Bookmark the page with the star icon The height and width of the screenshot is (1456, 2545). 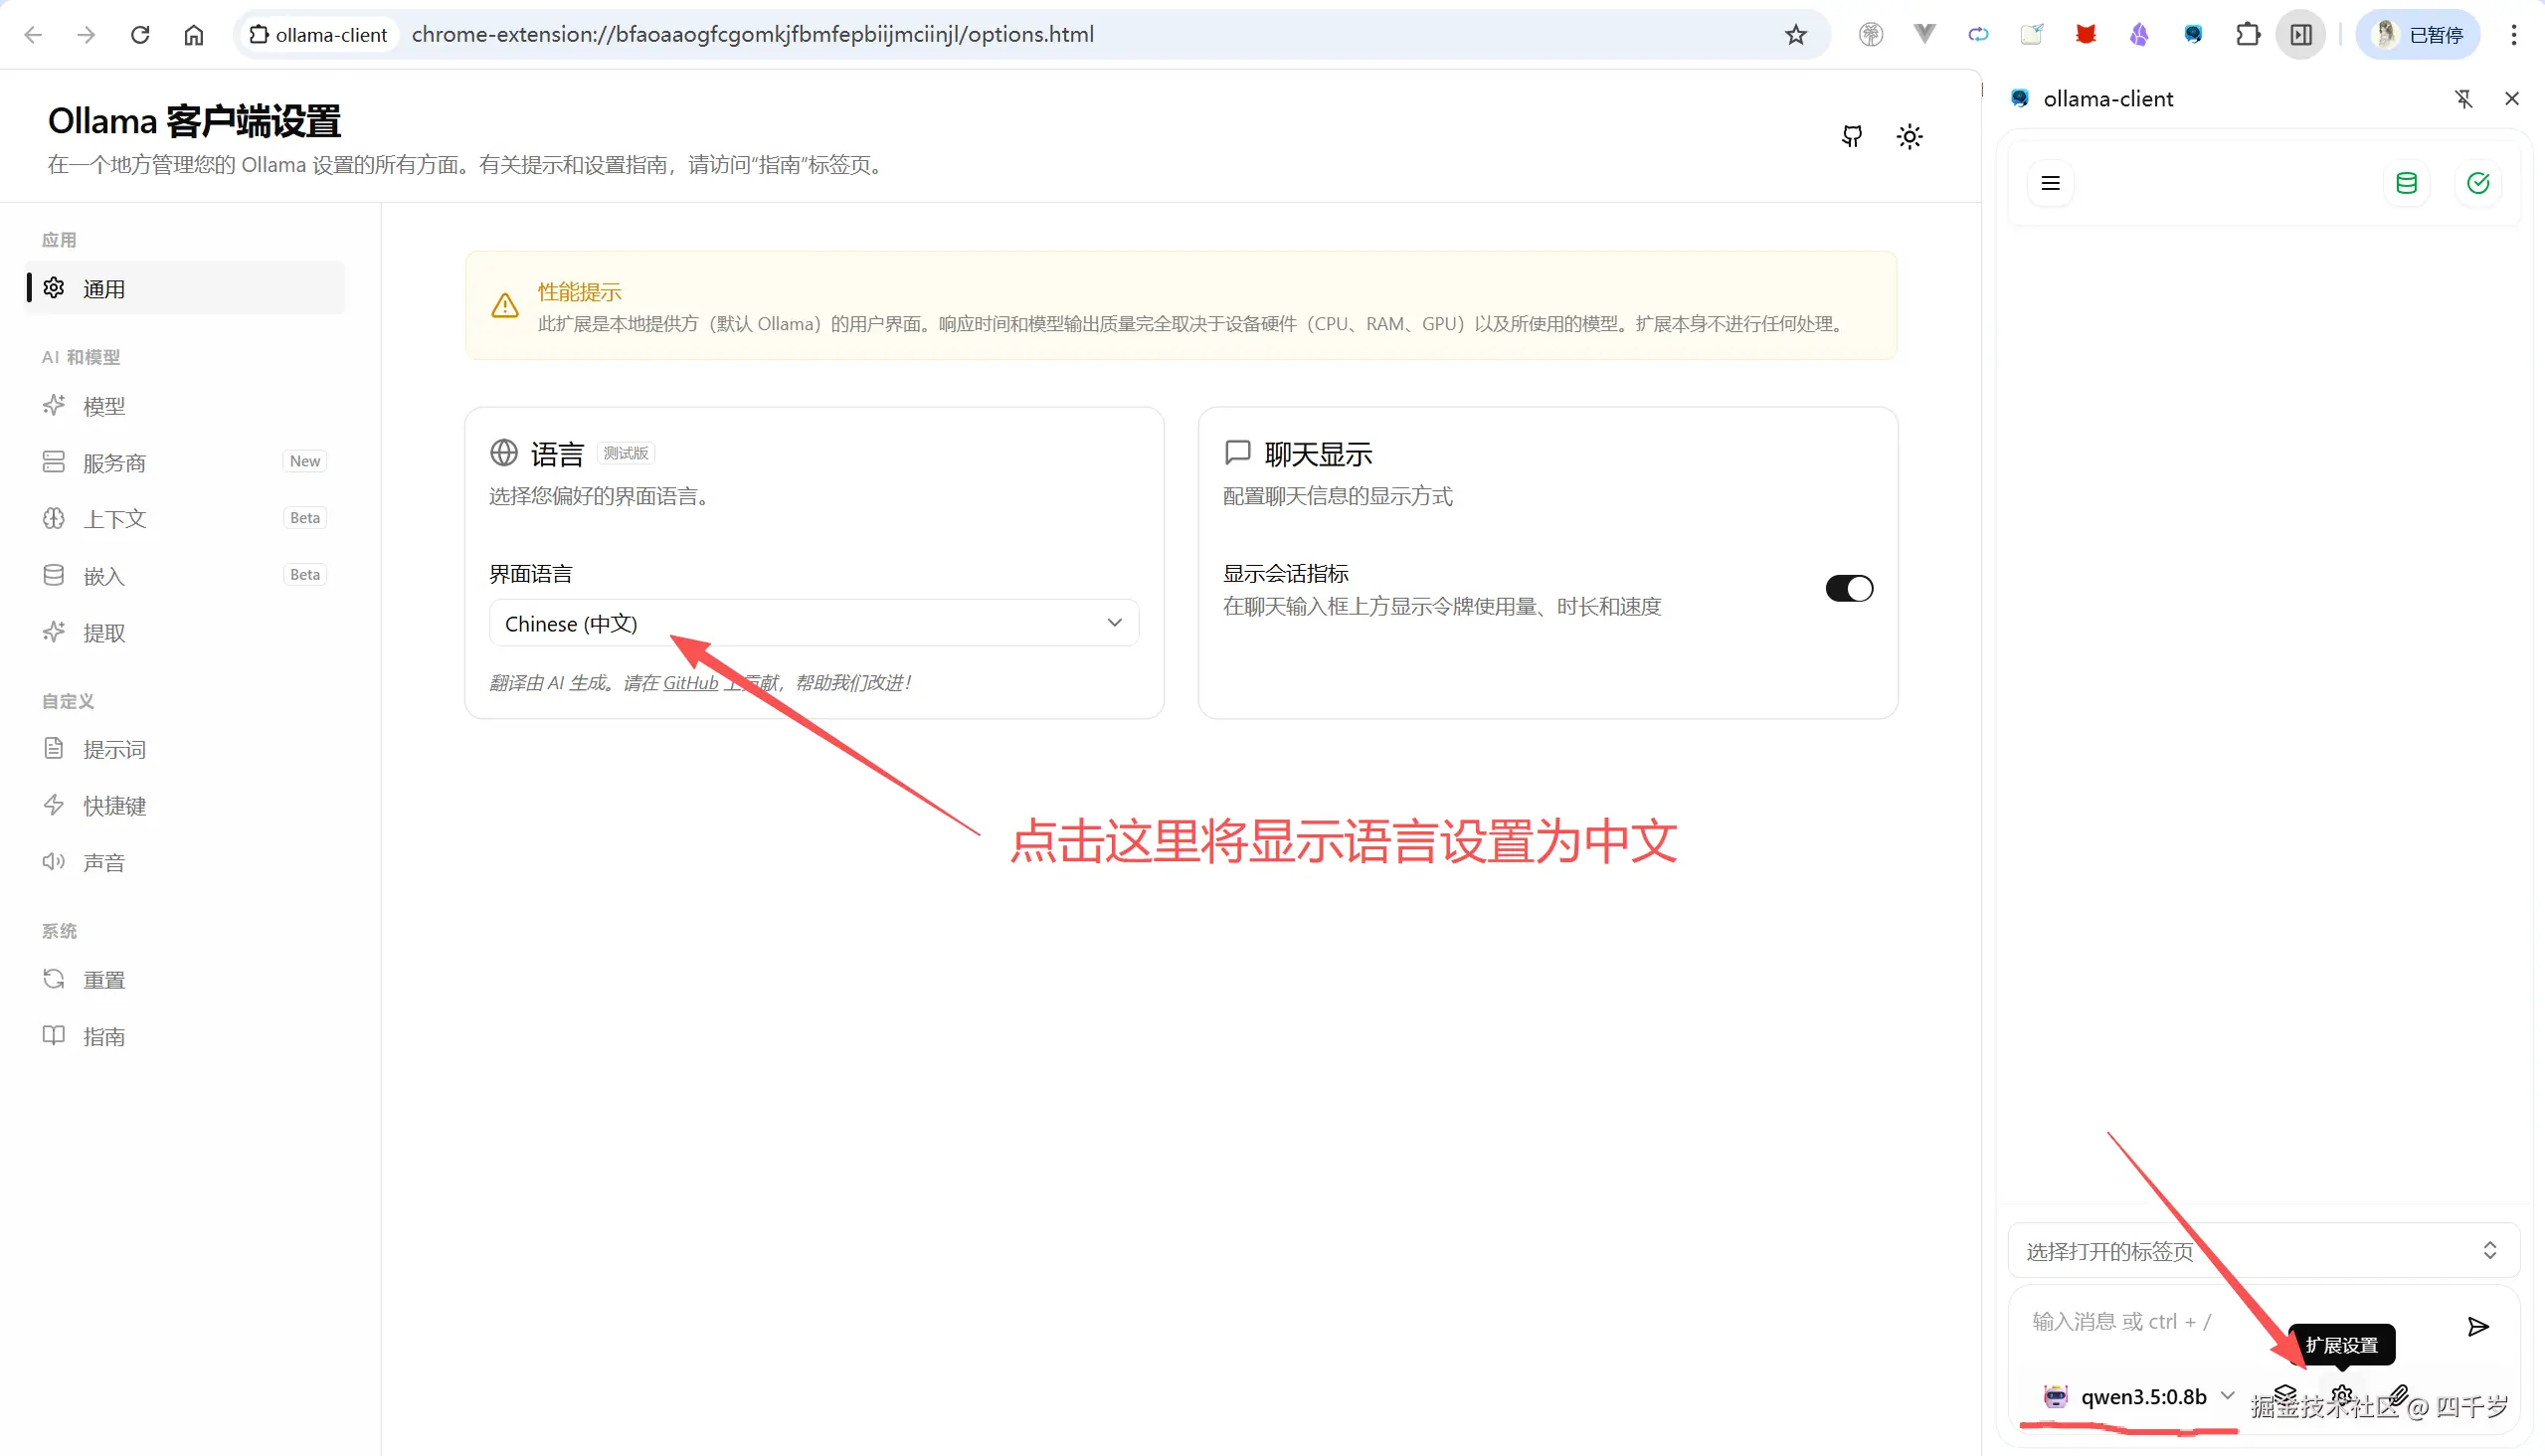[x=1795, y=33]
